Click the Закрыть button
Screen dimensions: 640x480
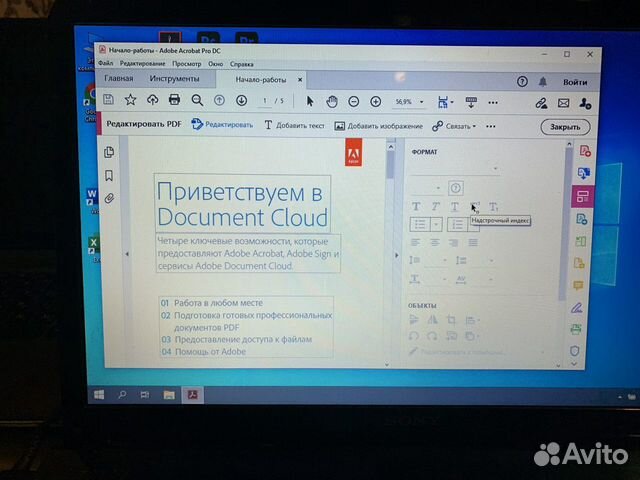pyautogui.click(x=565, y=127)
